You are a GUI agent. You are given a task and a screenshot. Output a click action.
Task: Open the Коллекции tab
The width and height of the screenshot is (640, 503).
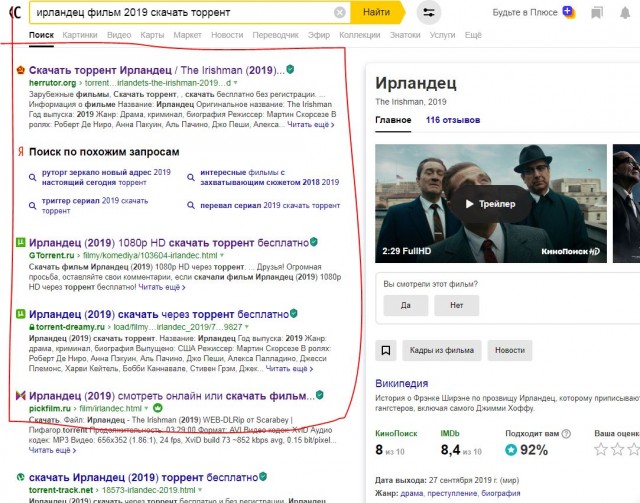point(360,35)
